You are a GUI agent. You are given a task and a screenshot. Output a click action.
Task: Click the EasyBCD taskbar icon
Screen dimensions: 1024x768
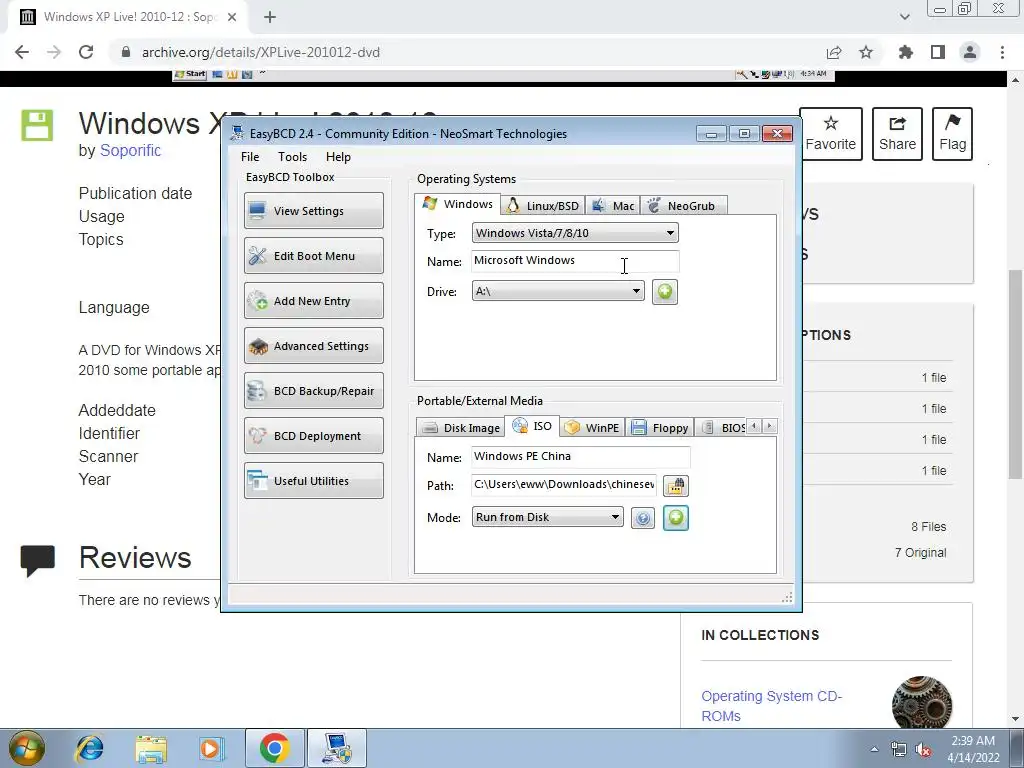pyautogui.click(x=337, y=748)
